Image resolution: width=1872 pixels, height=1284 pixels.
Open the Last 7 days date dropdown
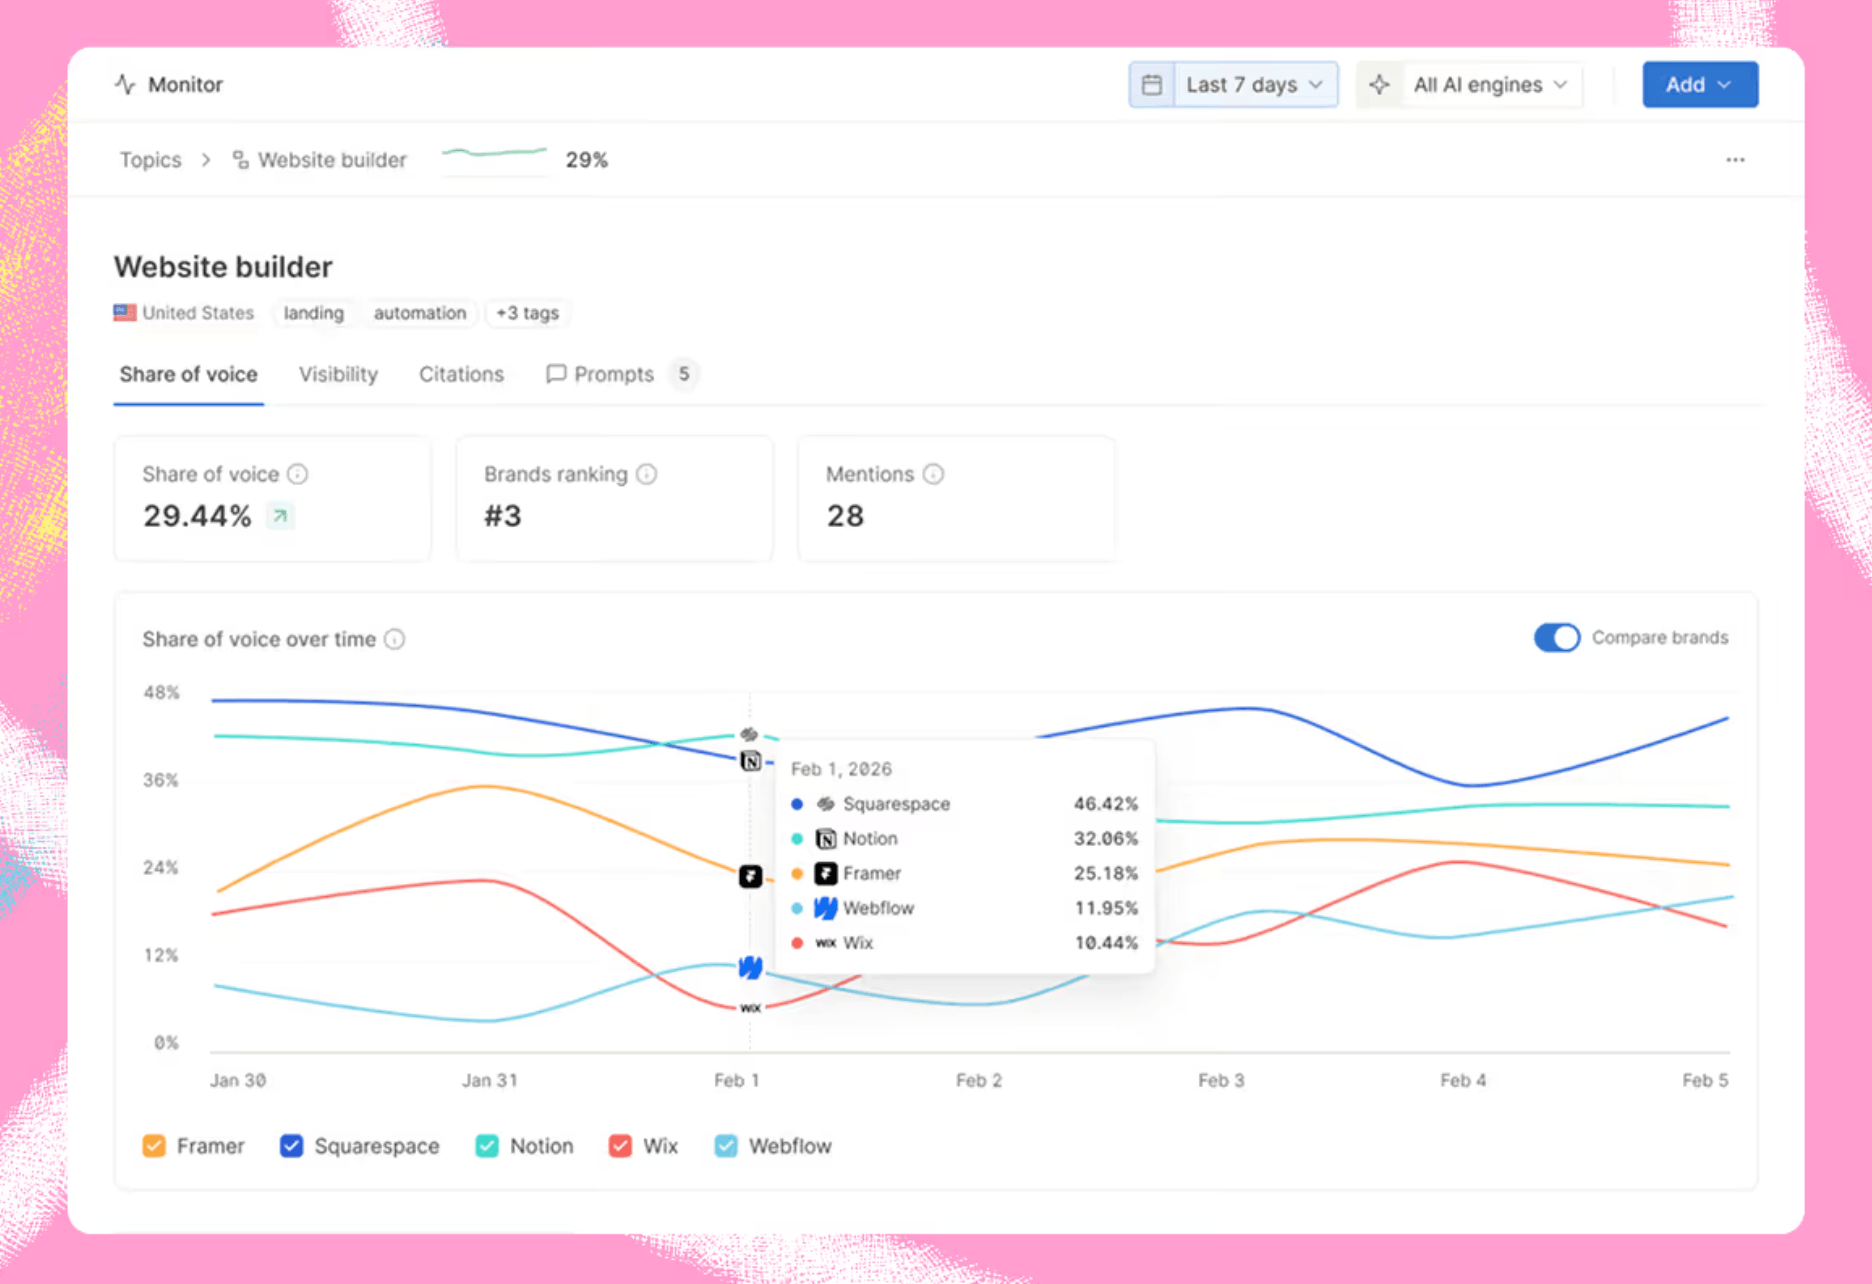1234,85
